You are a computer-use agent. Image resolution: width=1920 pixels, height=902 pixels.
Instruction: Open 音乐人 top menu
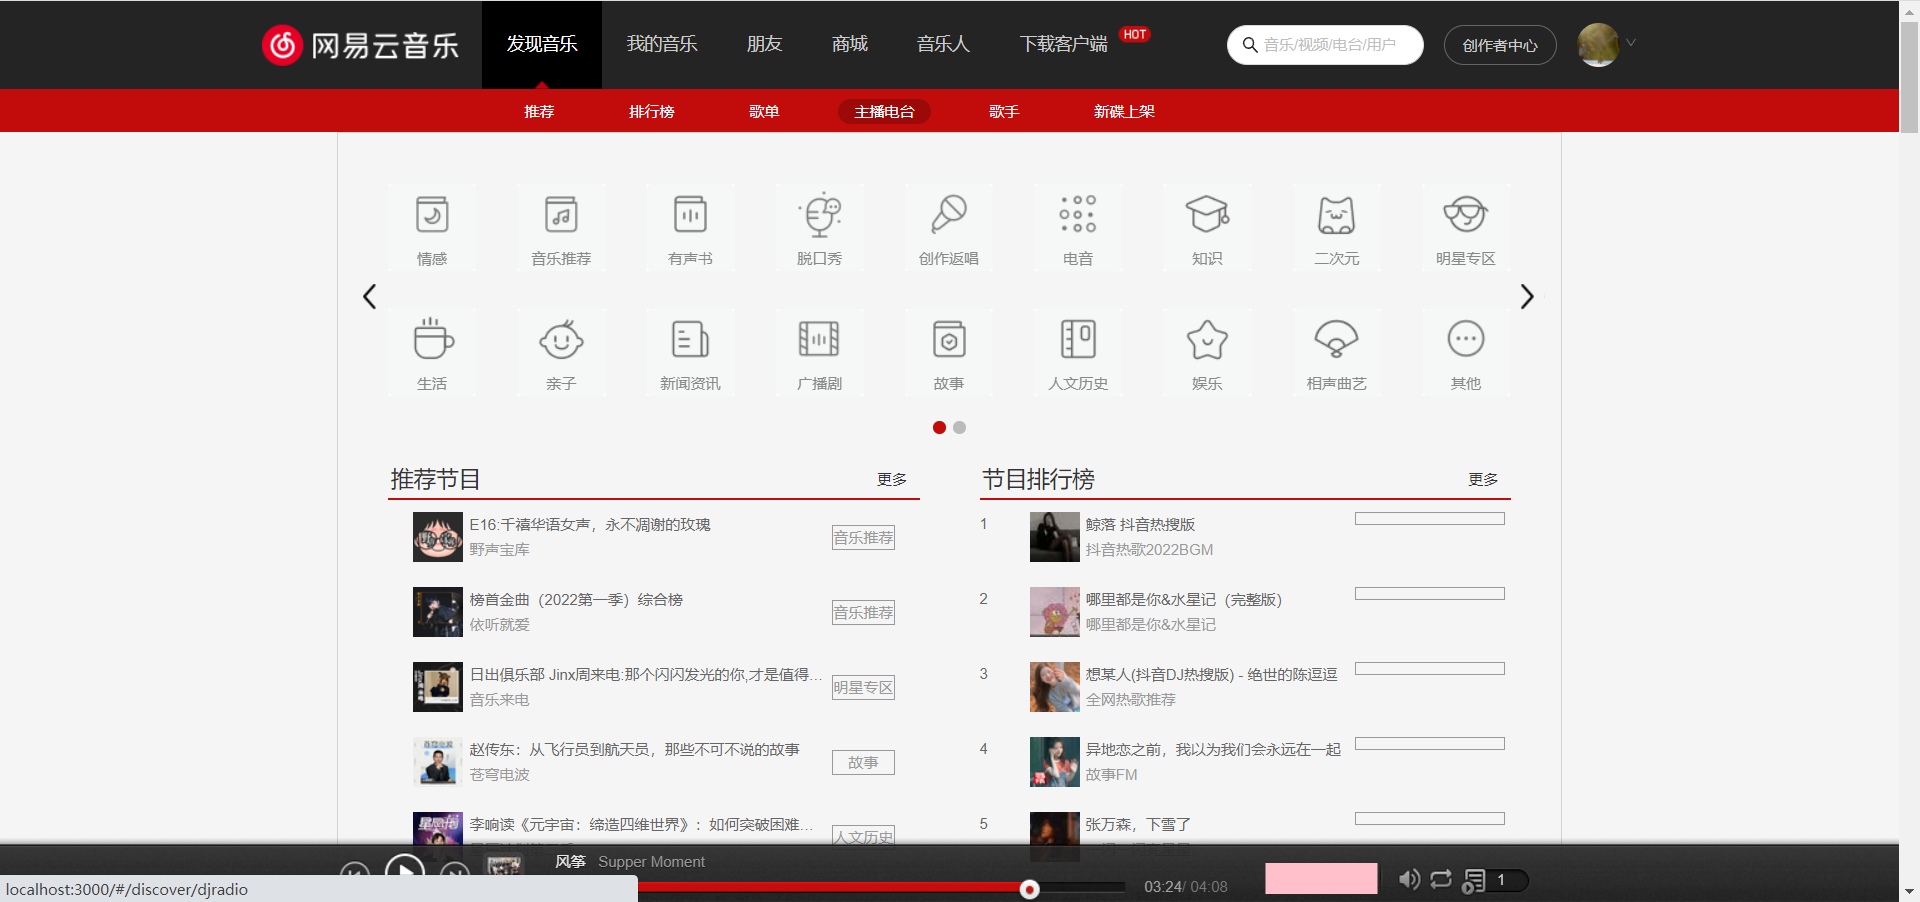(x=943, y=44)
